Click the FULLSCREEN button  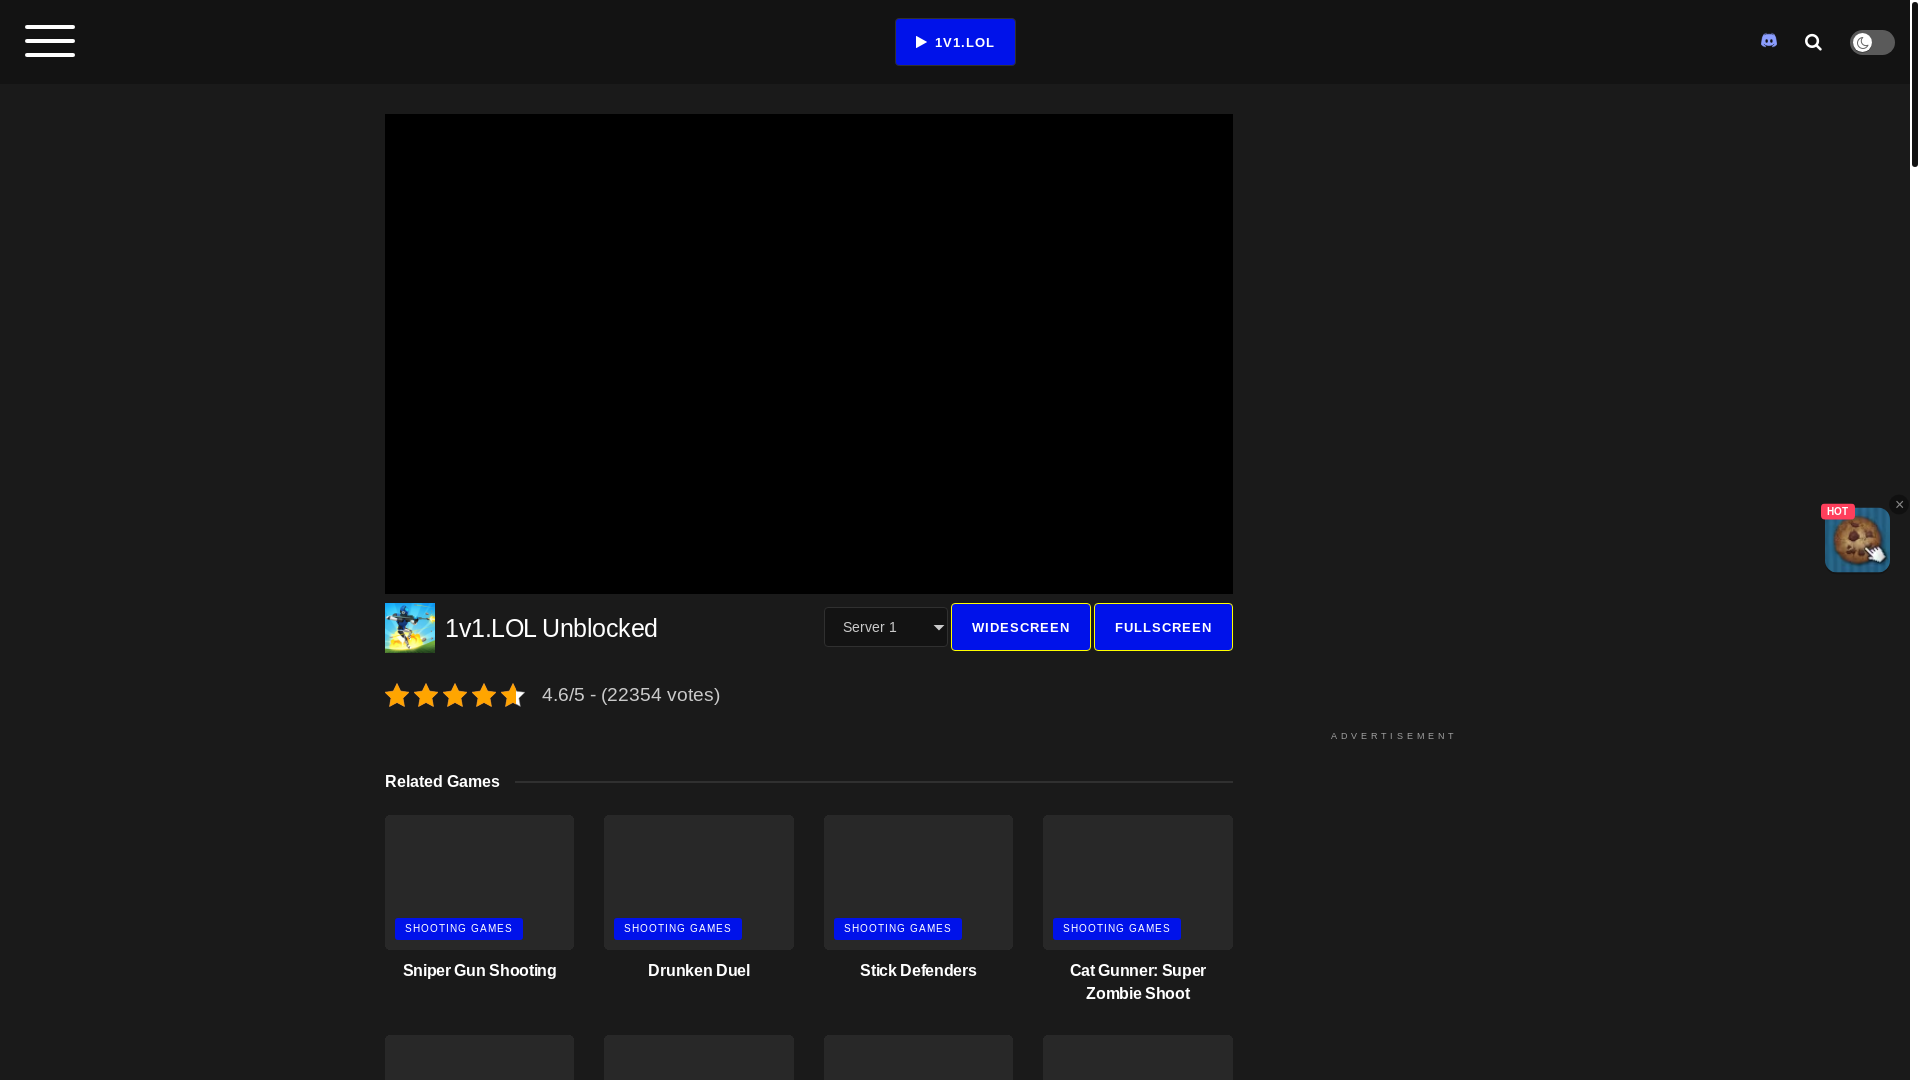tap(1163, 627)
